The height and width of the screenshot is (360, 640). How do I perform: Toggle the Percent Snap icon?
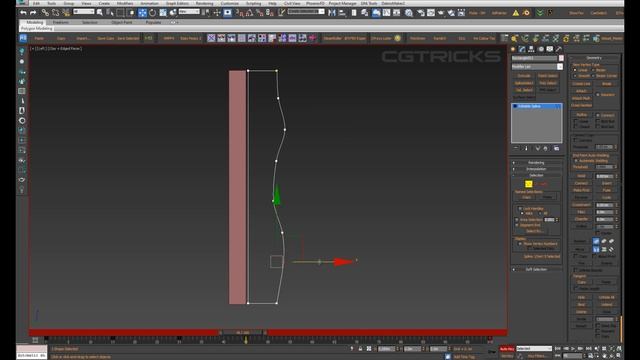[x=260, y=13]
